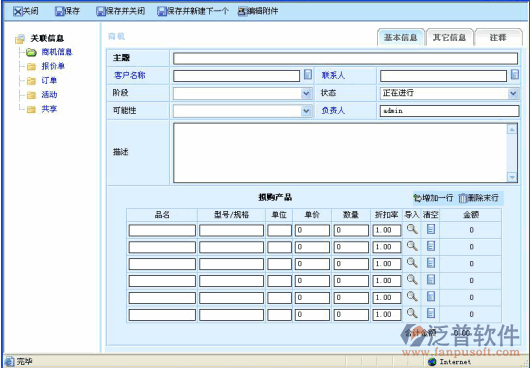530x368 pixels.
Task: Click the 联系人 lookup icon
Action: coord(514,75)
